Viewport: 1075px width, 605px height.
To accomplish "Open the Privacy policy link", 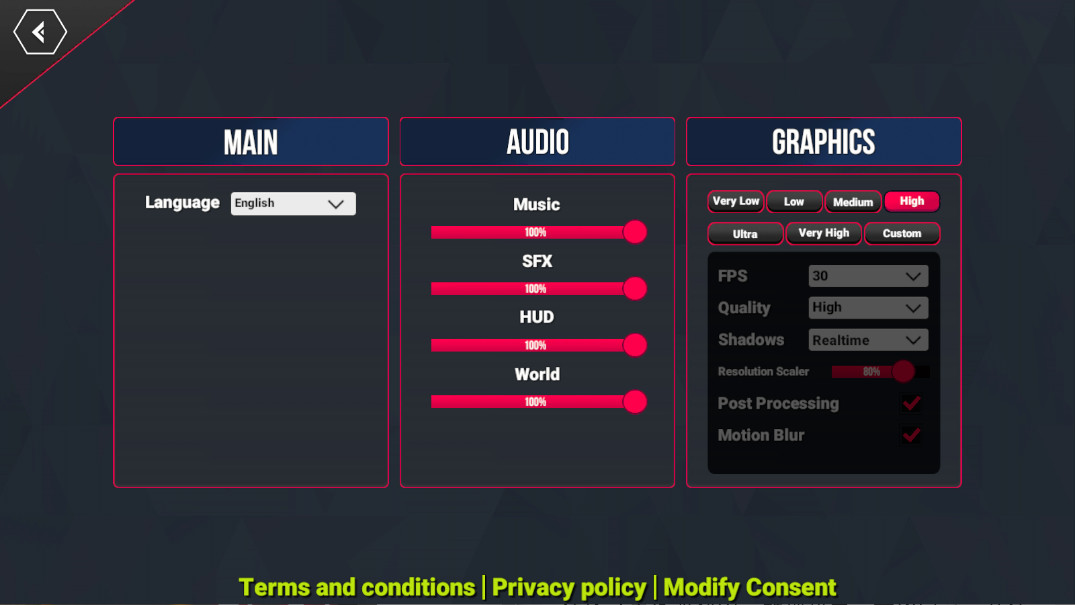I will 569,587.
